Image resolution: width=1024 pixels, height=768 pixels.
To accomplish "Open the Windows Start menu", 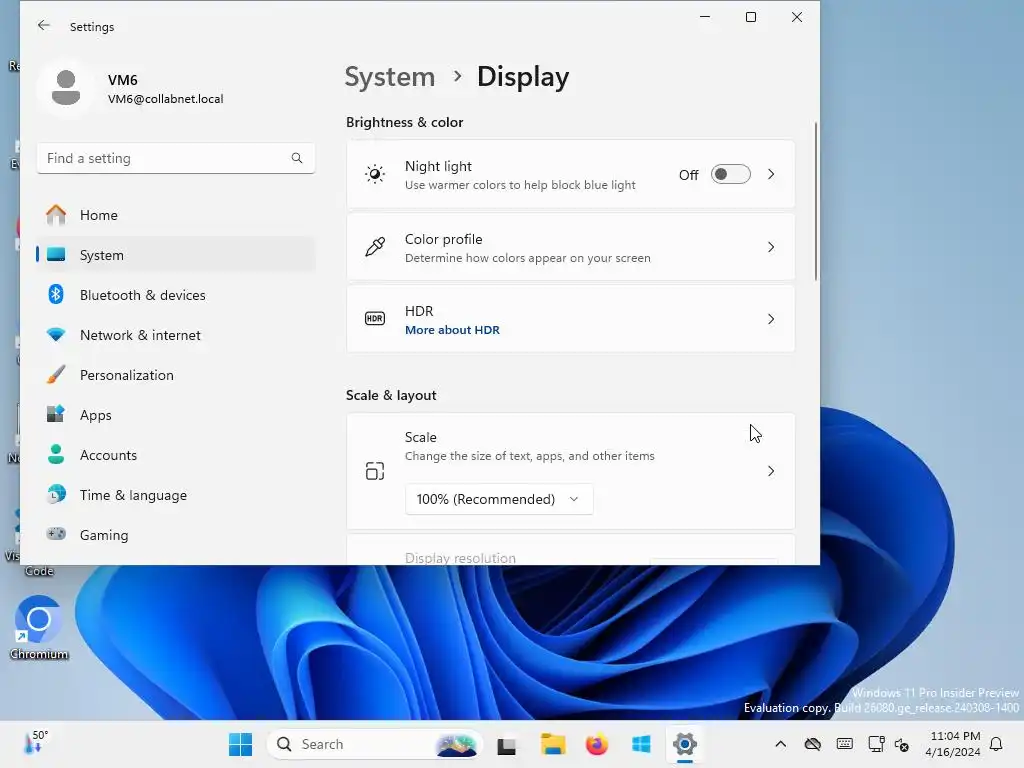I will [240, 744].
